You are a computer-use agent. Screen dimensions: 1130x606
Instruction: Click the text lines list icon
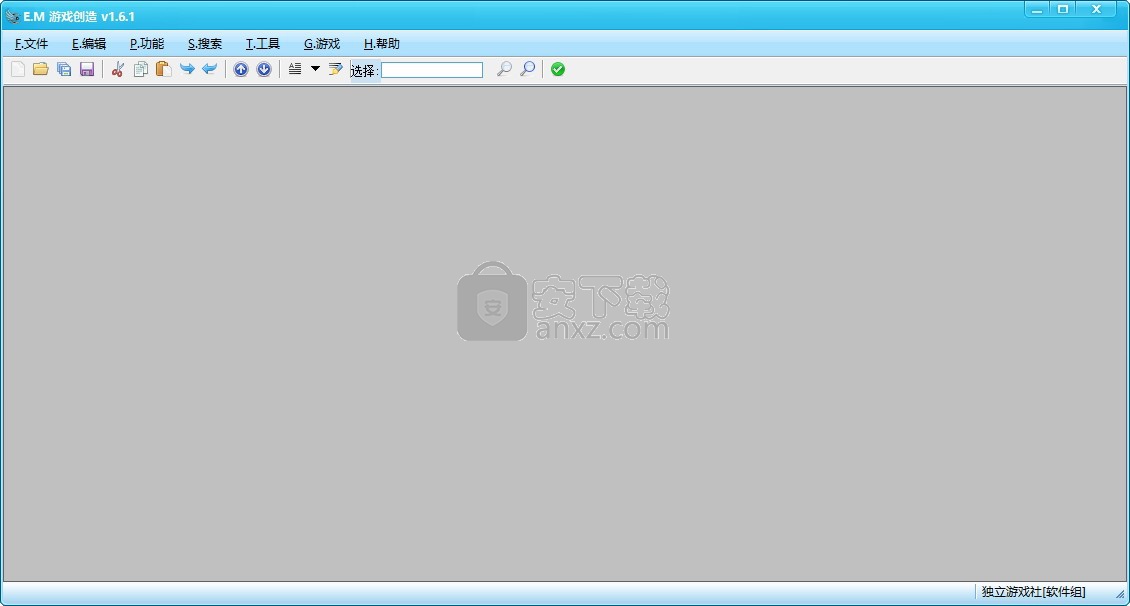[295, 69]
